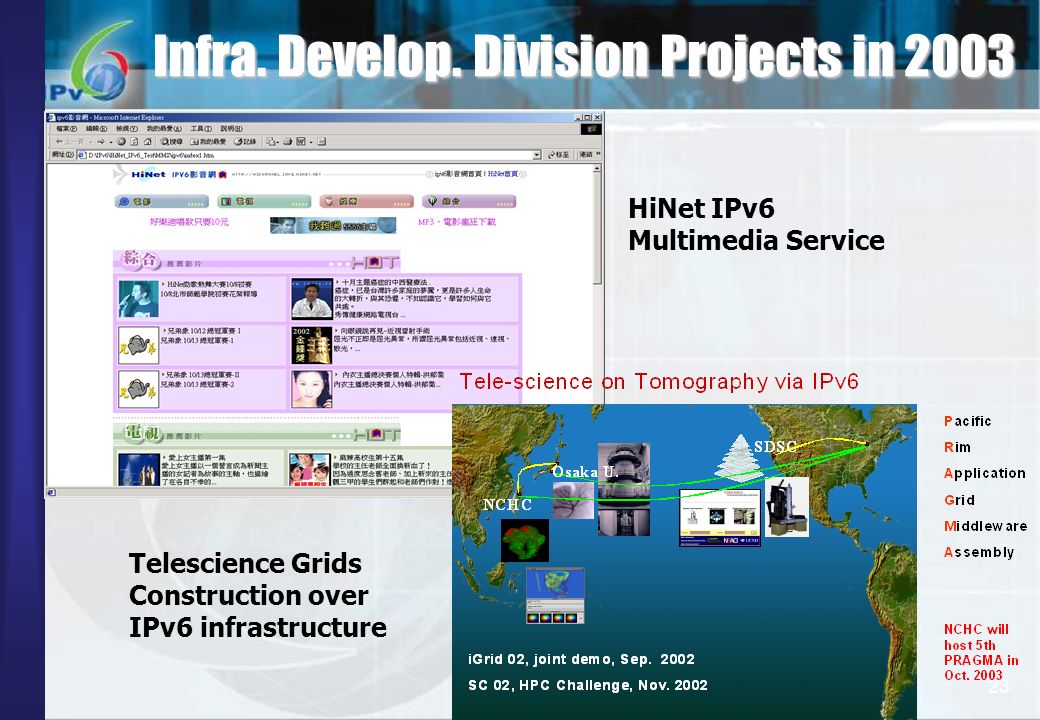Click the Refresh page icon in IE toolbar
Viewport: 1040px width, 720px height.
click(134, 141)
